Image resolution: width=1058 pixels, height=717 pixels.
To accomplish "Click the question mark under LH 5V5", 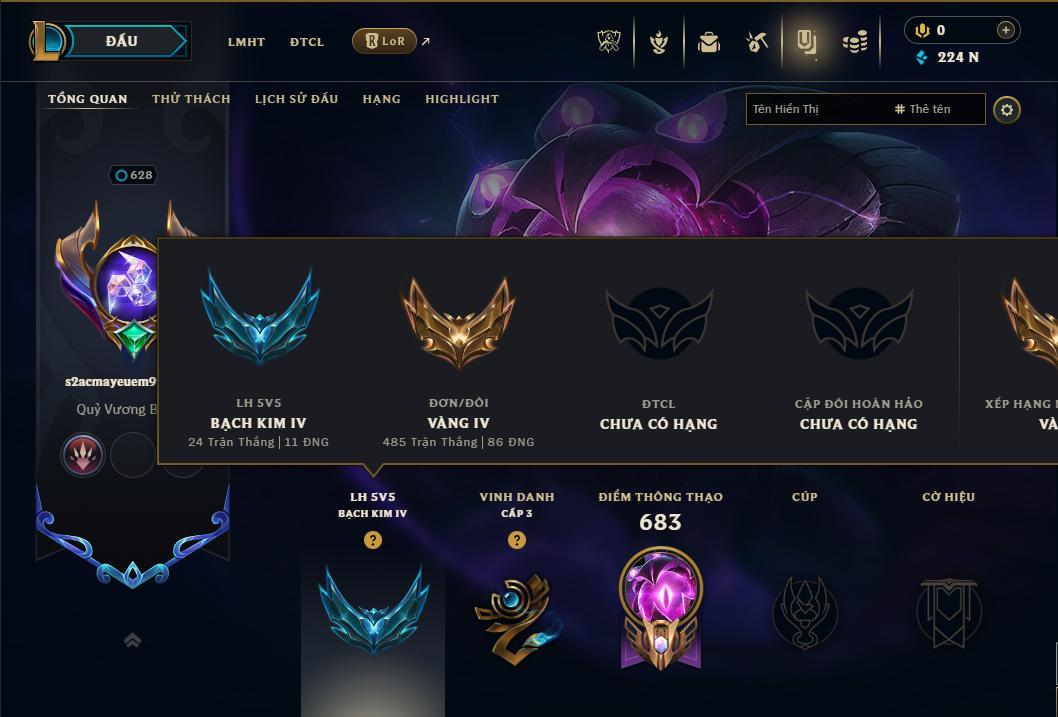I will [372, 540].
